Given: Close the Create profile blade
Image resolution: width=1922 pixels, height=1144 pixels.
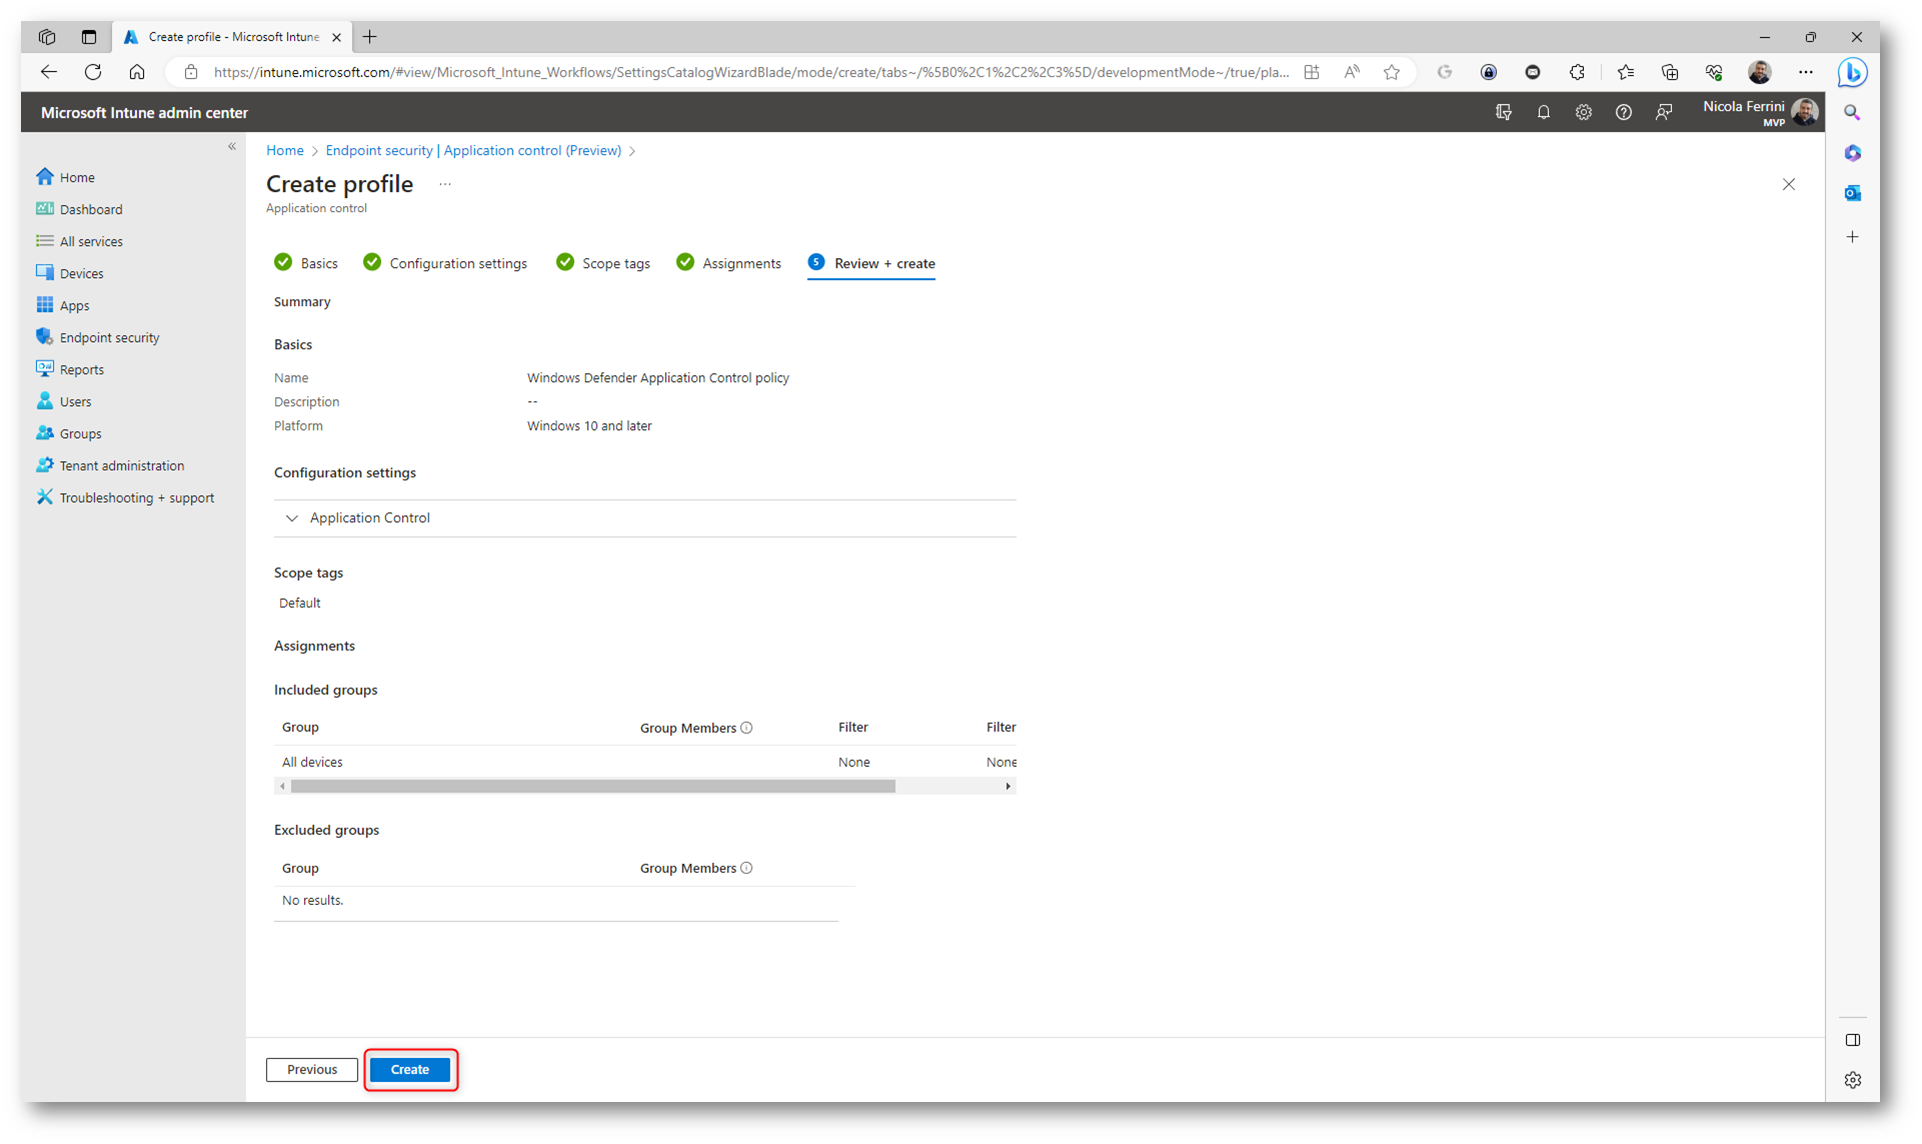Looking at the screenshot, I should click(1788, 184).
